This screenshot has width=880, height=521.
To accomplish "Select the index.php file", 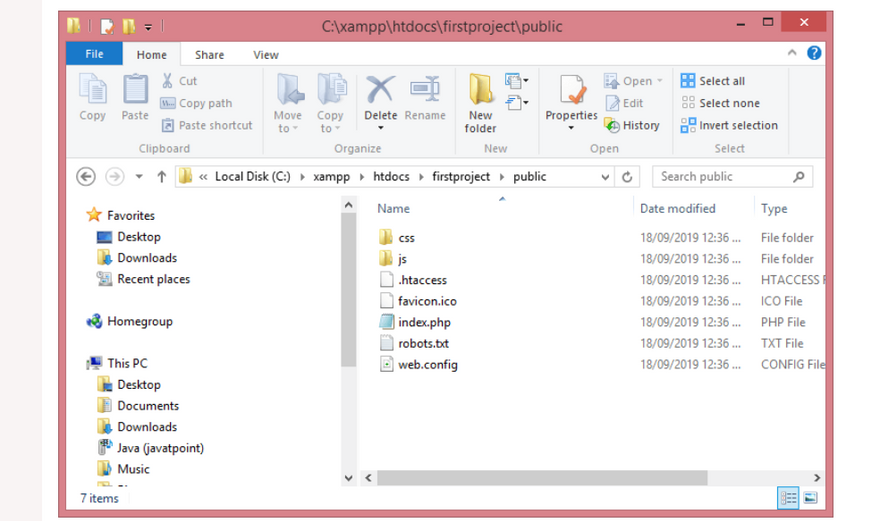I will click(x=424, y=322).
